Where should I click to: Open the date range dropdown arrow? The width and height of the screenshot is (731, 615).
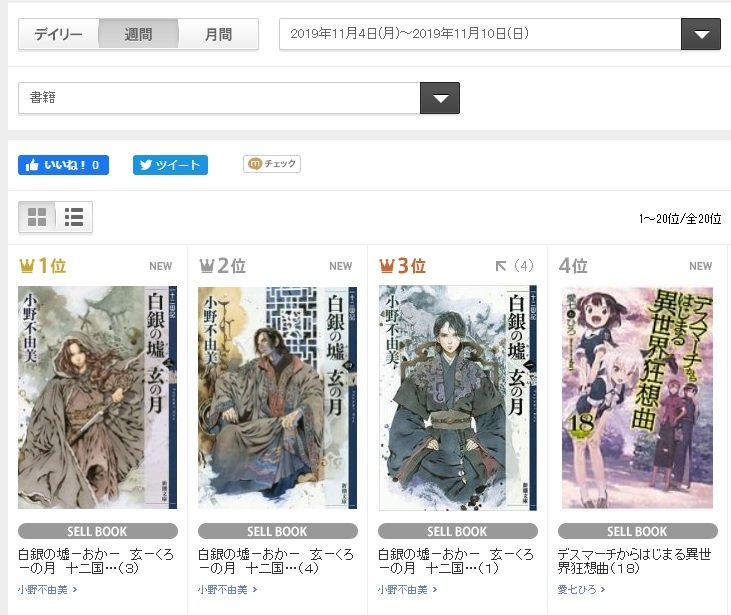coord(701,34)
